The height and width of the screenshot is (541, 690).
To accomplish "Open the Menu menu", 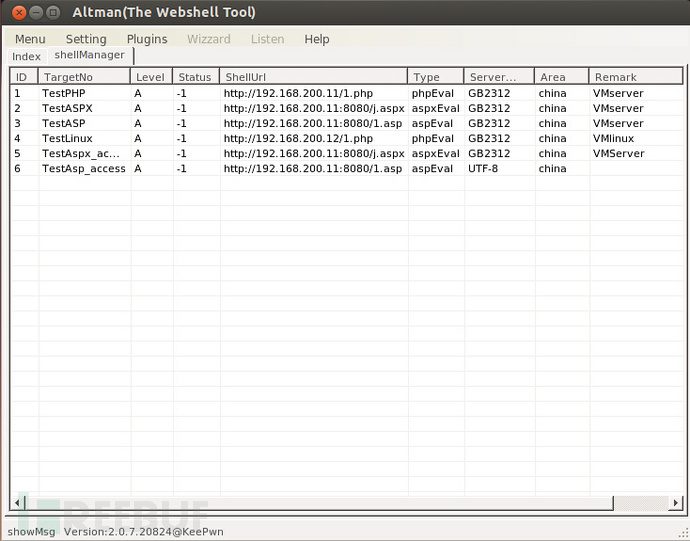I will point(30,39).
